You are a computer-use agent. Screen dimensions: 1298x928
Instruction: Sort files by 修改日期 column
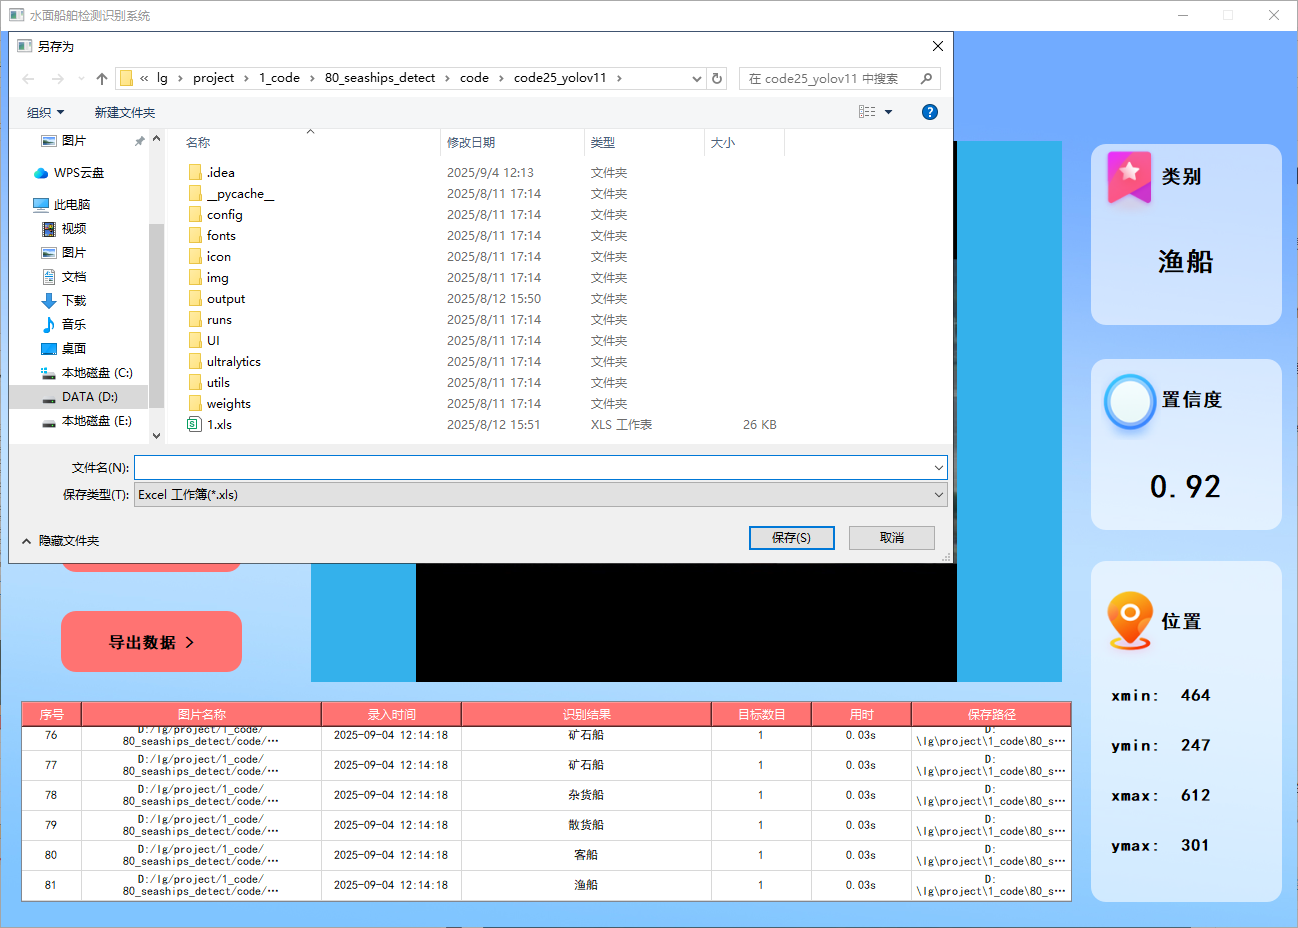(512, 142)
